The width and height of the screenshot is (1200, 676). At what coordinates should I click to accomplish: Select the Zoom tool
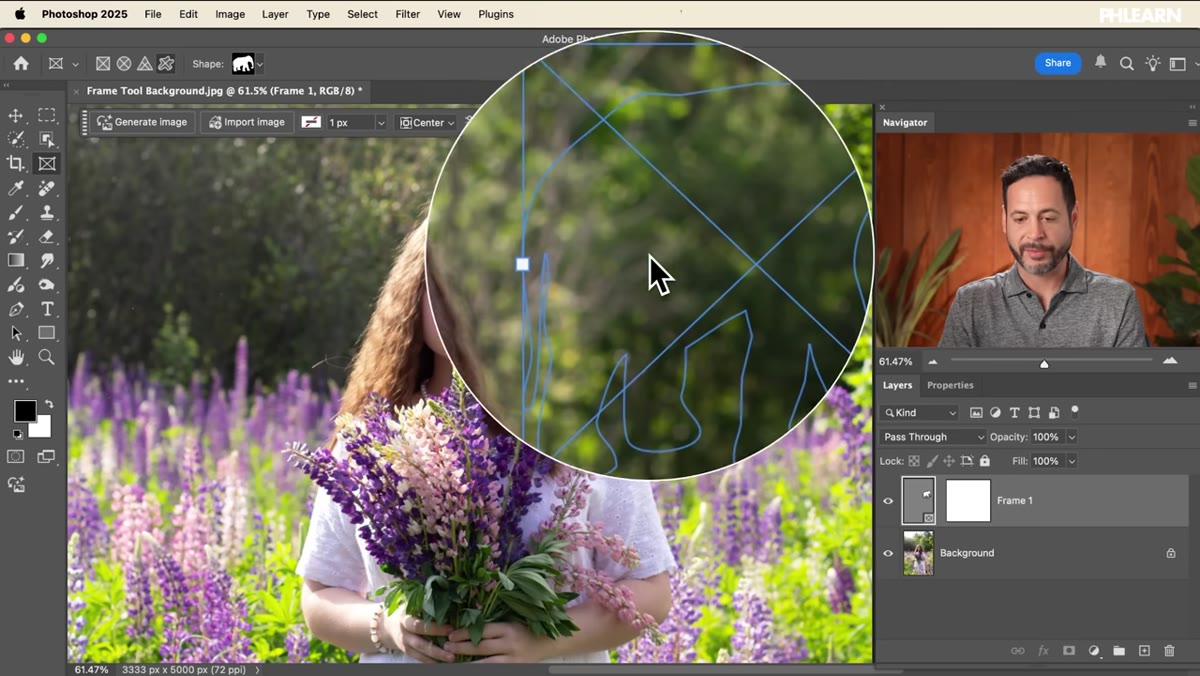(47, 357)
